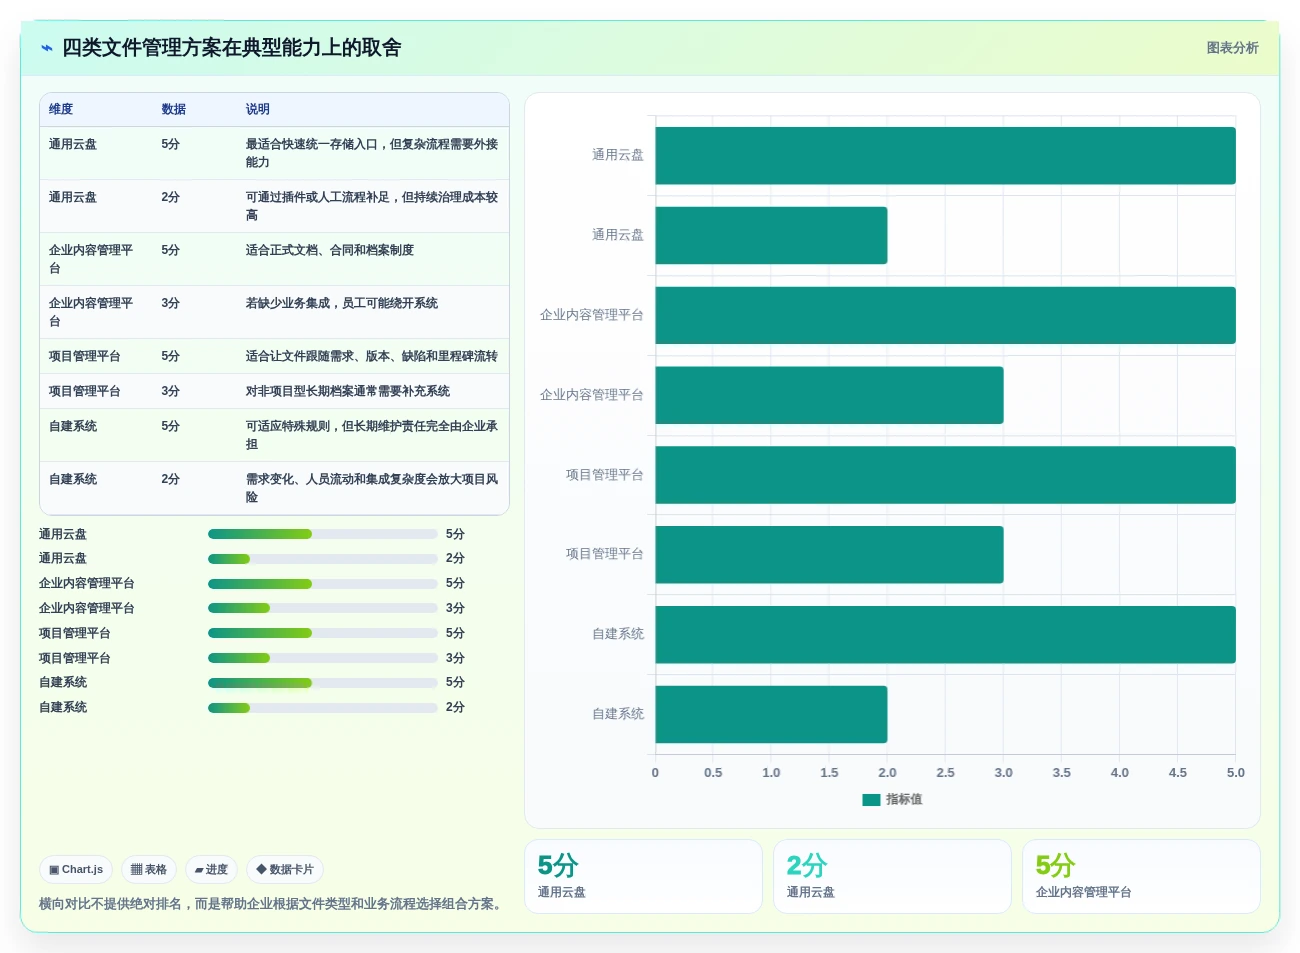Click the progress bar for 通用云盘 at 5分

pyautogui.click(x=323, y=534)
